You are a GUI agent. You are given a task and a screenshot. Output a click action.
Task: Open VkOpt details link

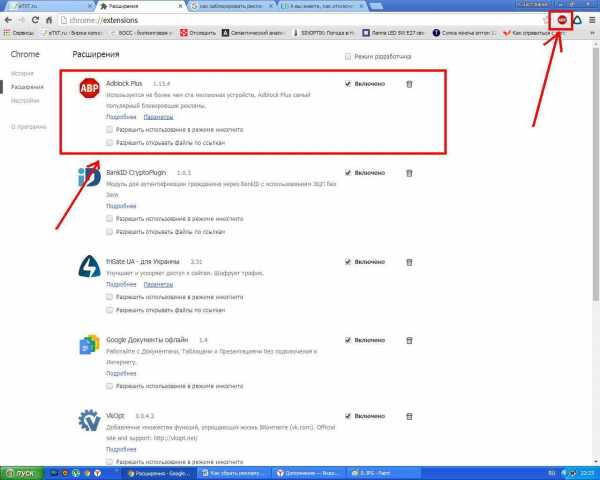click(121, 449)
